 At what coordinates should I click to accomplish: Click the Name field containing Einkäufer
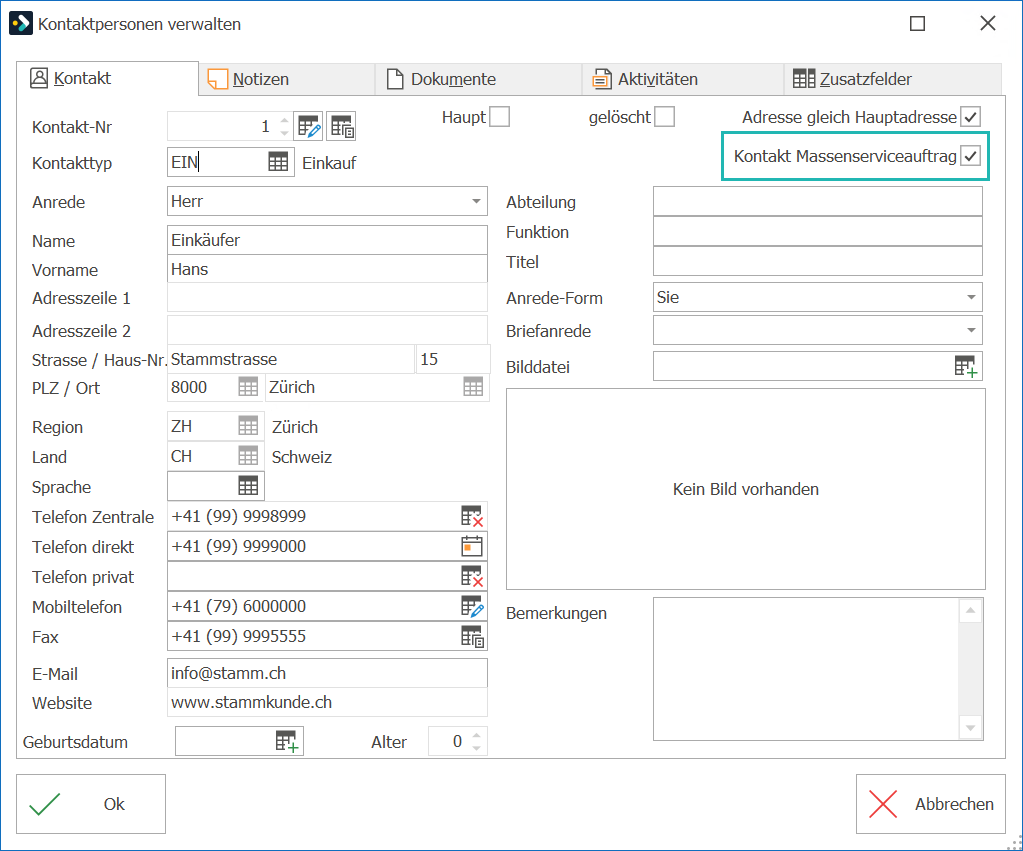328,240
